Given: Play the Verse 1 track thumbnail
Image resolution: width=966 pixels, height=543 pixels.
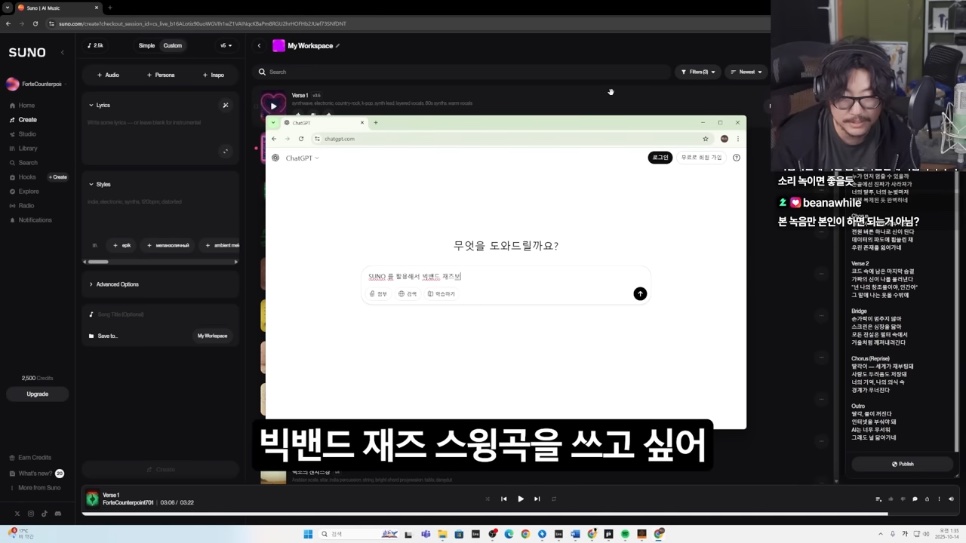Looking at the screenshot, I should pos(273,105).
